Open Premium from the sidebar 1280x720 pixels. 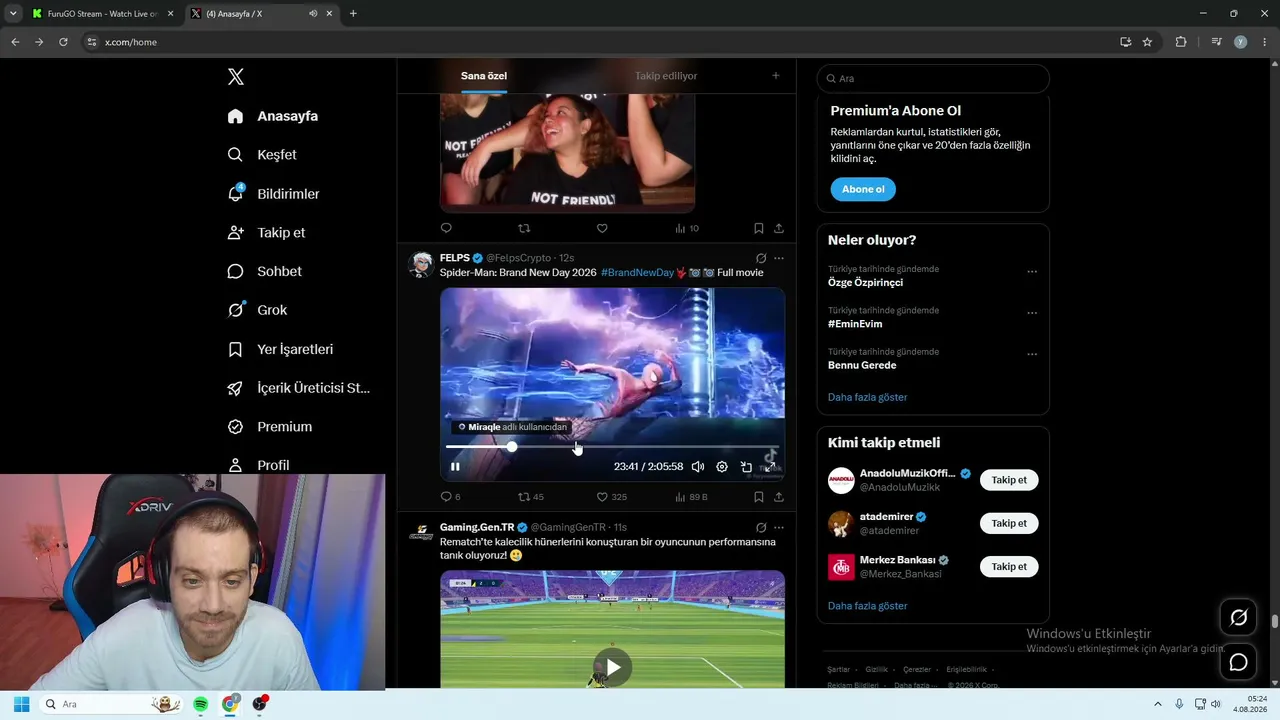click(269, 427)
